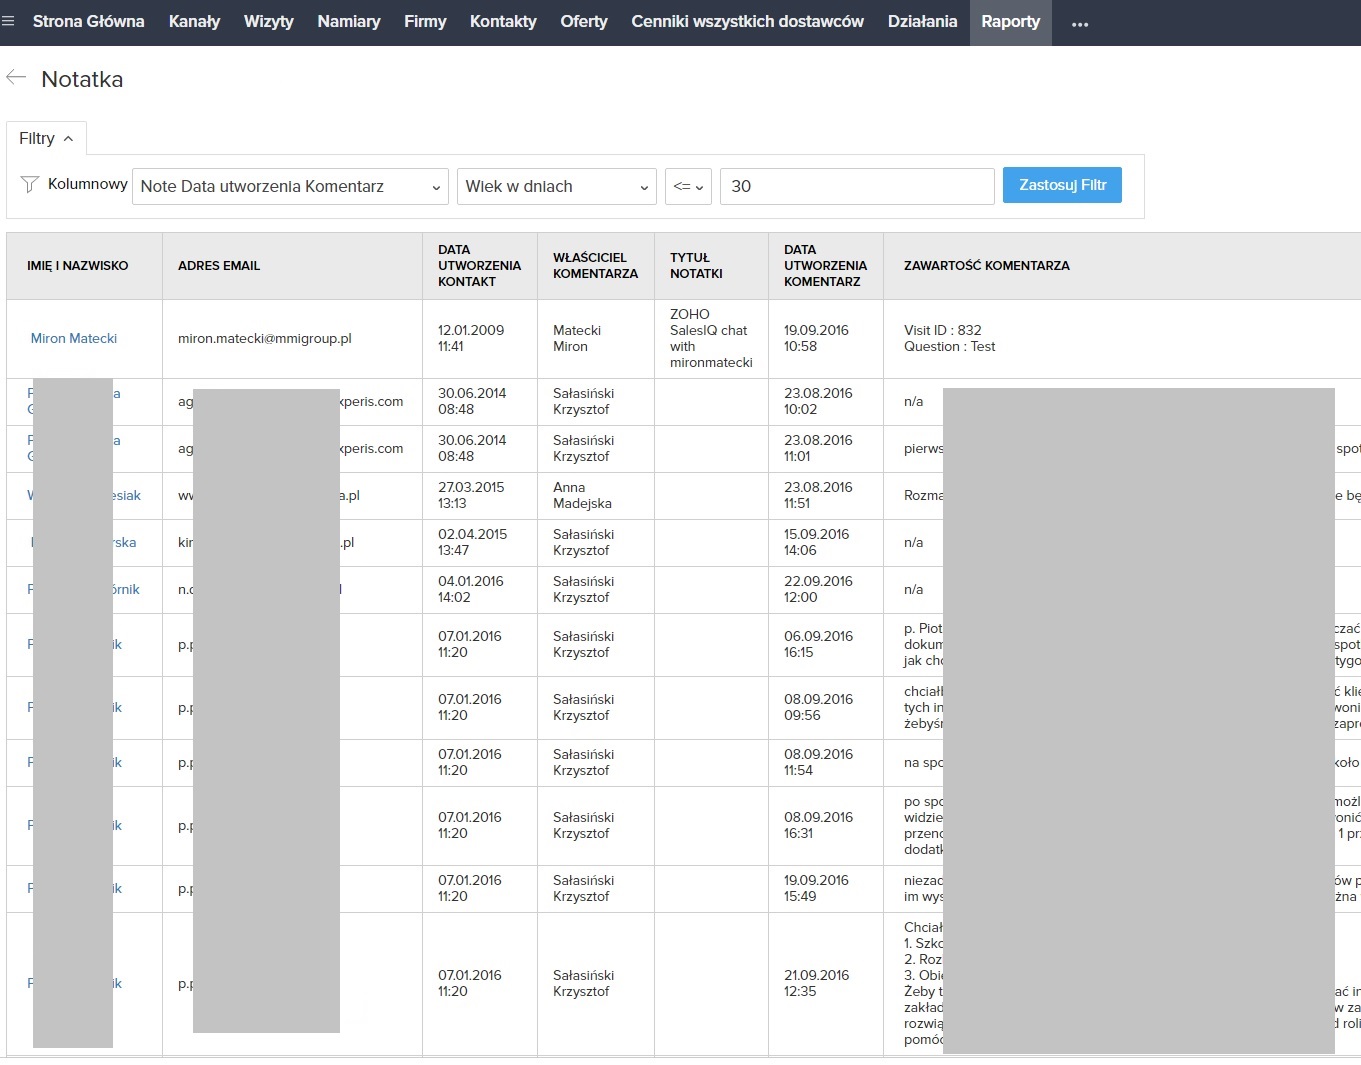The width and height of the screenshot is (1361, 1065).
Task: Switch to the Kontakty tab
Action: pos(503,22)
